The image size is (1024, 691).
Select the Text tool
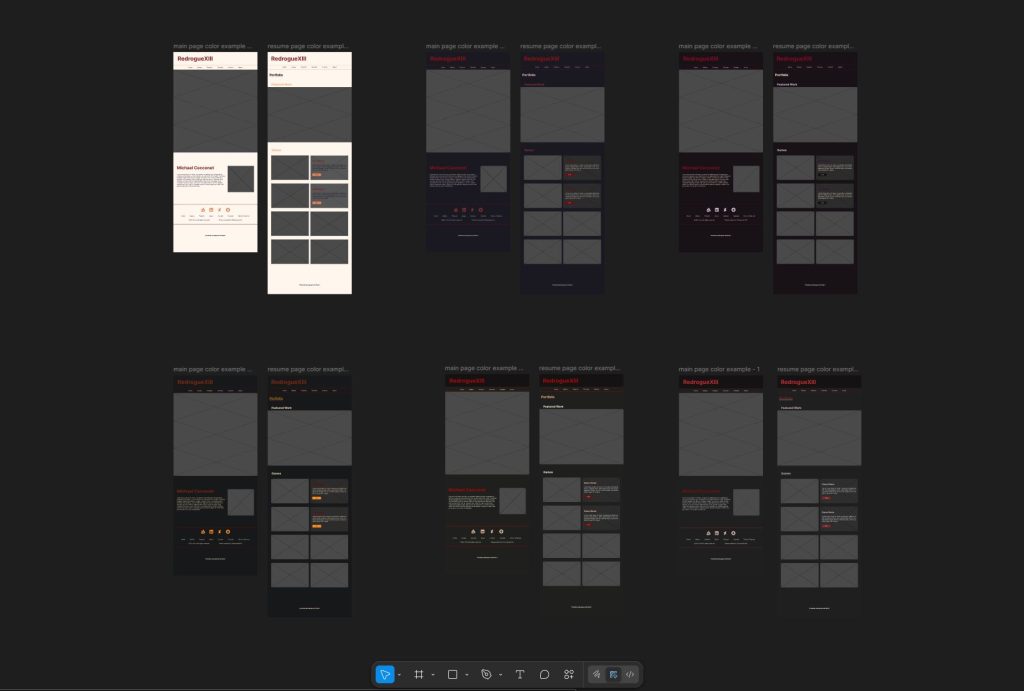tap(520, 674)
